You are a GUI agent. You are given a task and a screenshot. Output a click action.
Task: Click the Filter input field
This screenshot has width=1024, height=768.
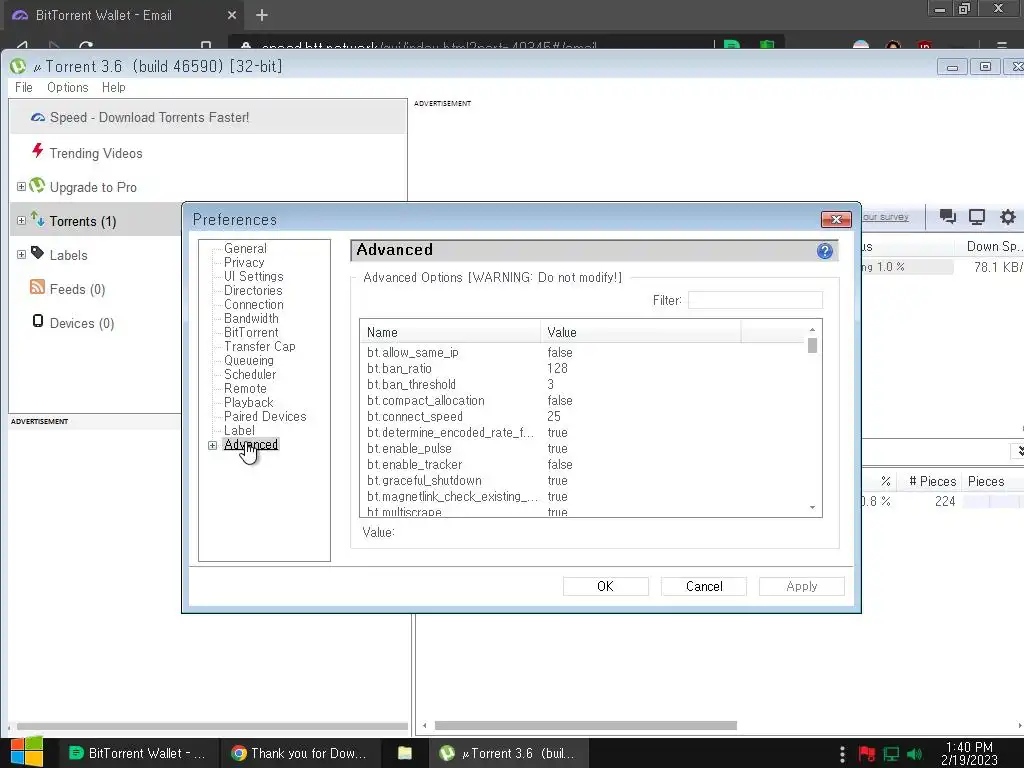[755, 300]
